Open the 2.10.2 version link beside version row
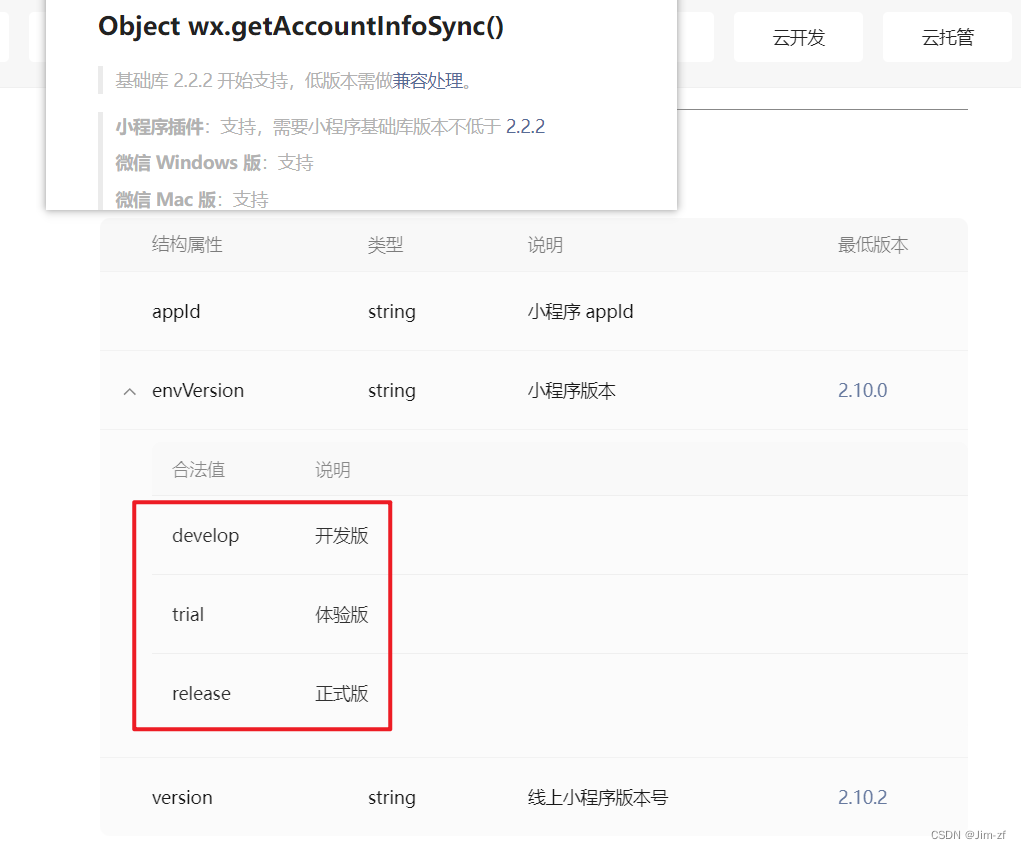 (x=862, y=797)
